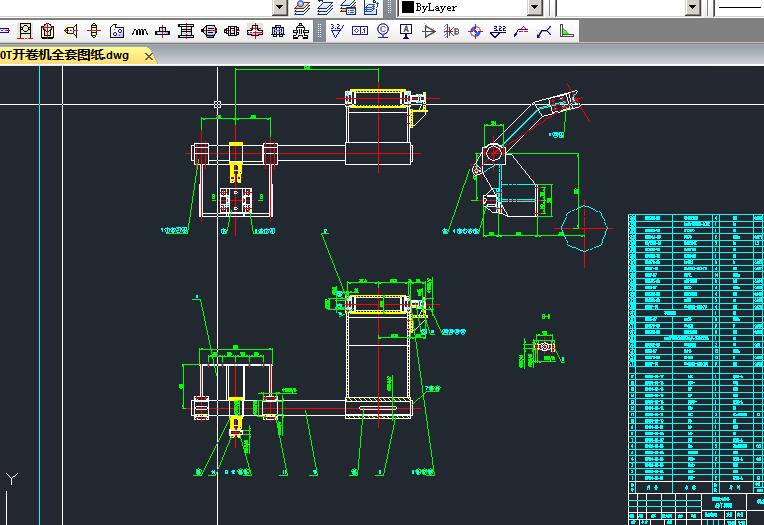Image resolution: width=764 pixels, height=525 pixels.
Task: Open layer tool with blue sphere icon
Action: tap(302, 7)
